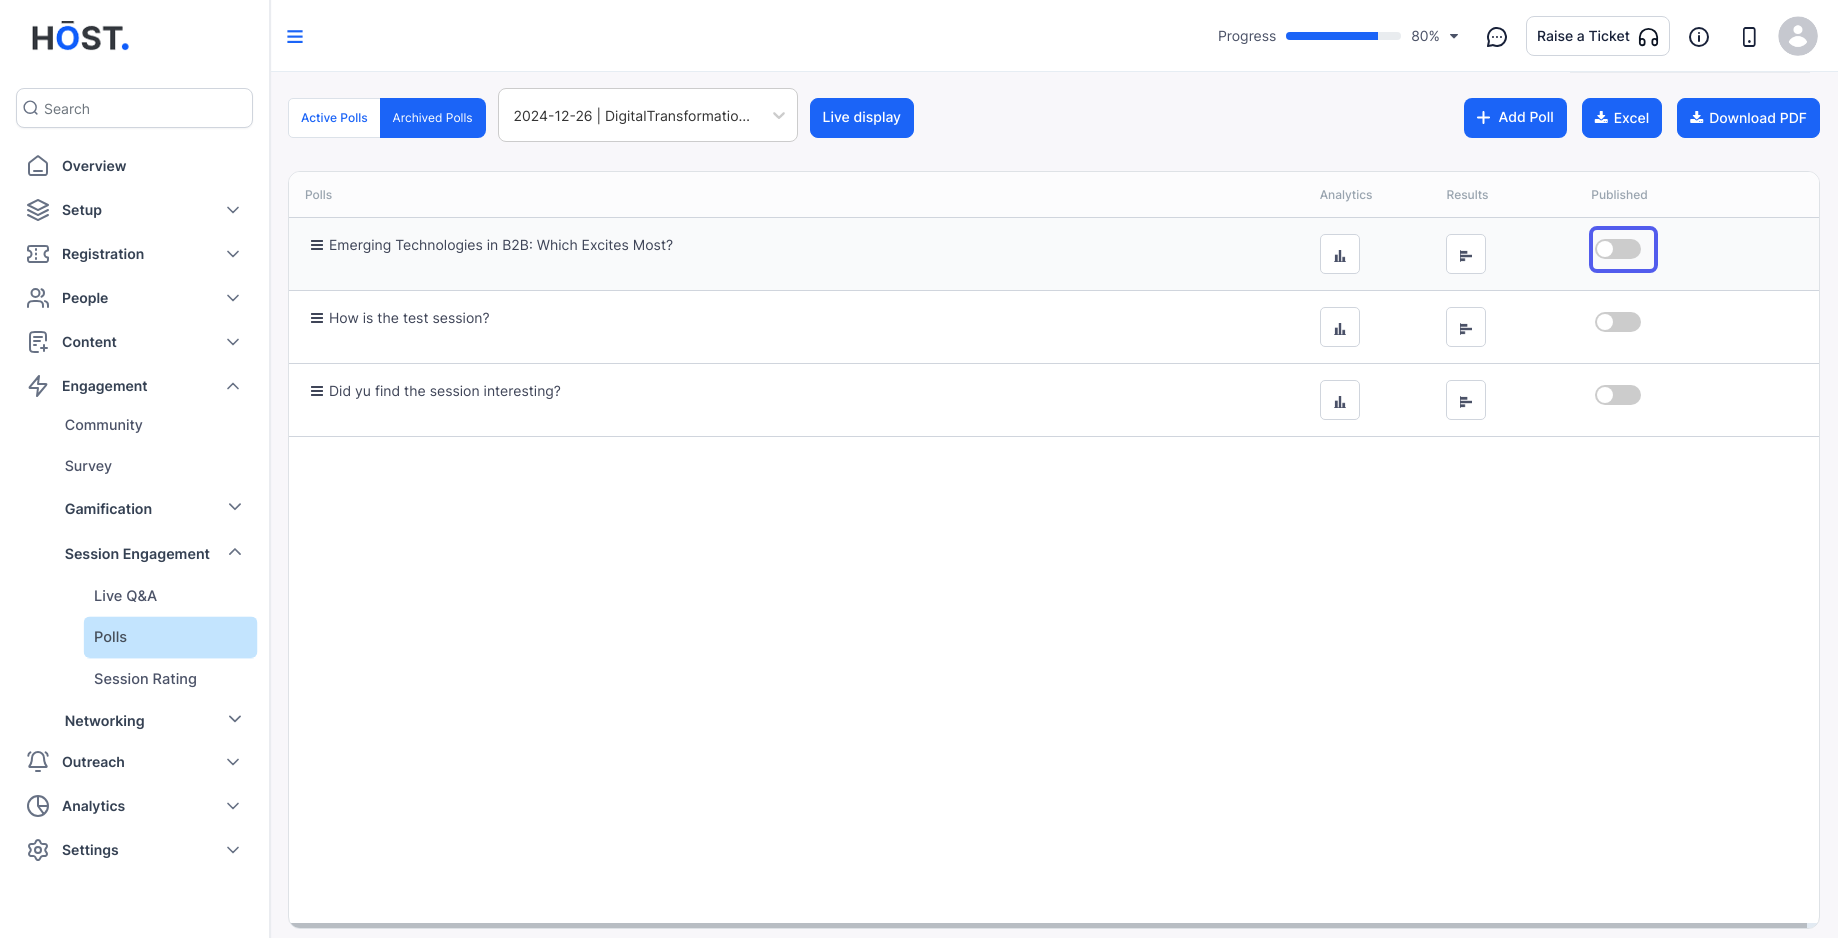
Task: Open Community in sidebar
Action: (x=104, y=425)
